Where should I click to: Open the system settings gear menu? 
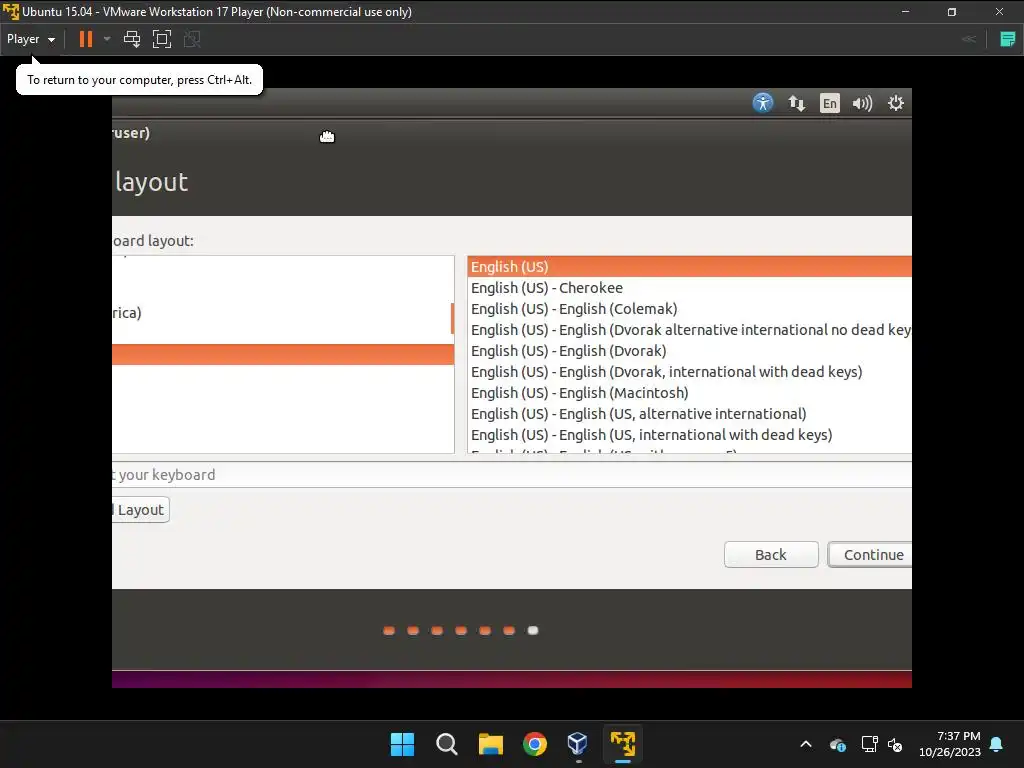[895, 103]
